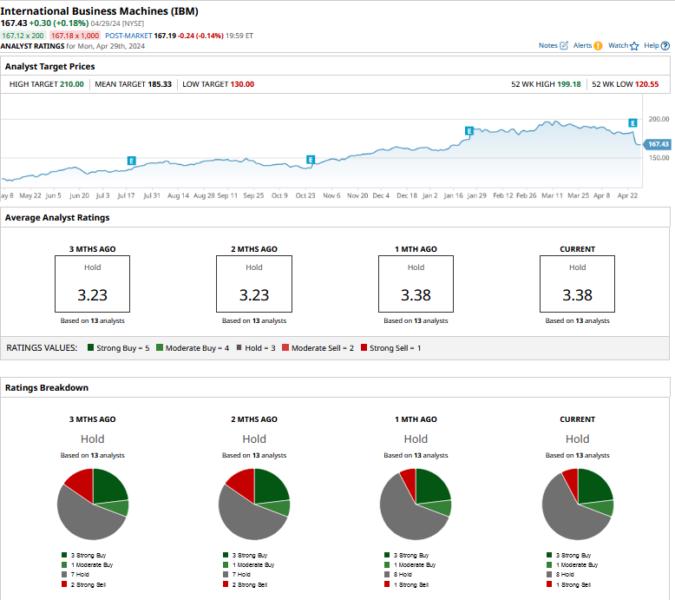Click the 167.43 price tag on chart
Image resolution: width=675 pixels, height=600 pixels.
point(657,144)
